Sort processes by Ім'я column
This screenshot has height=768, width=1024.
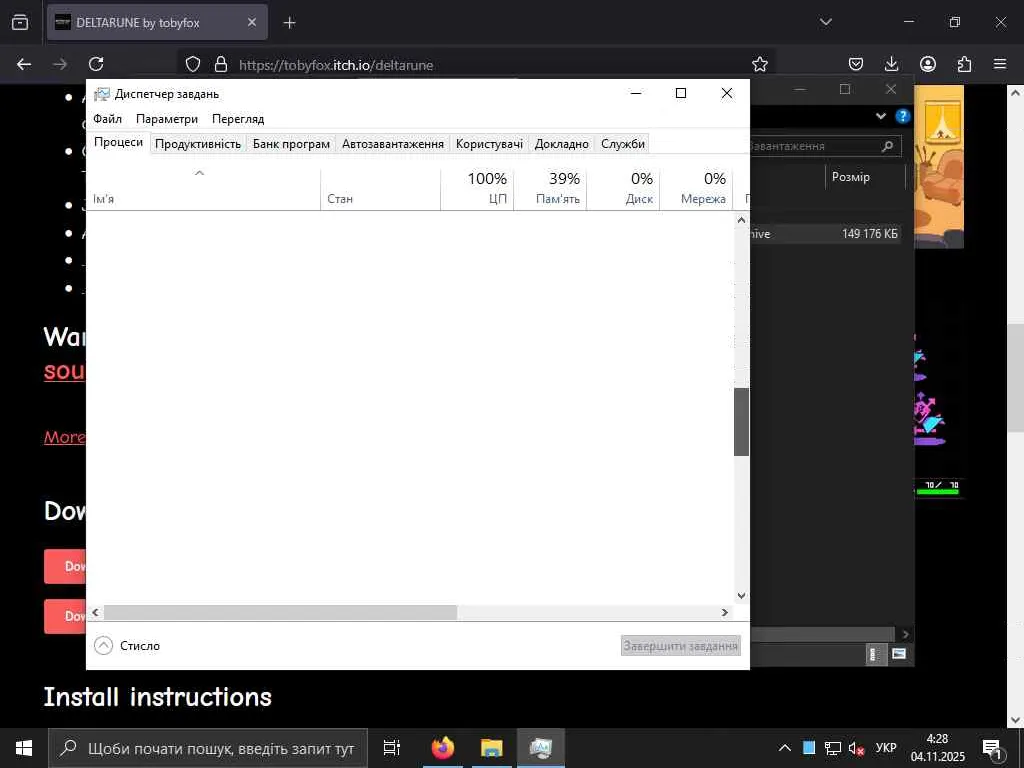click(x=203, y=189)
